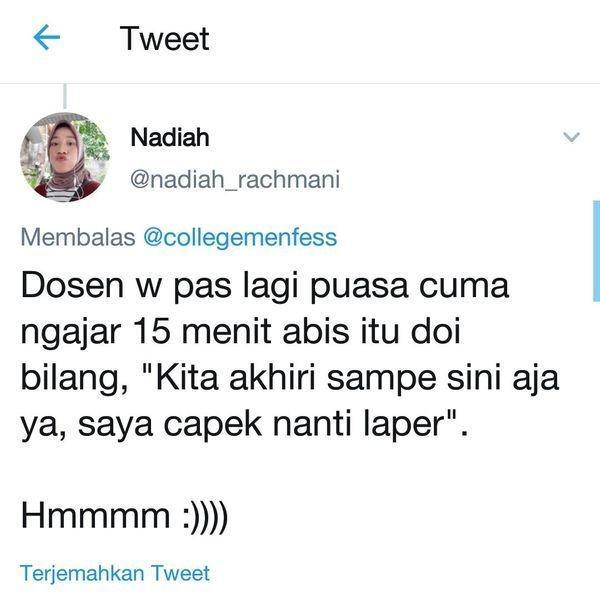Open the @collegemenfess mention
600x600 pixels.
[240, 237]
